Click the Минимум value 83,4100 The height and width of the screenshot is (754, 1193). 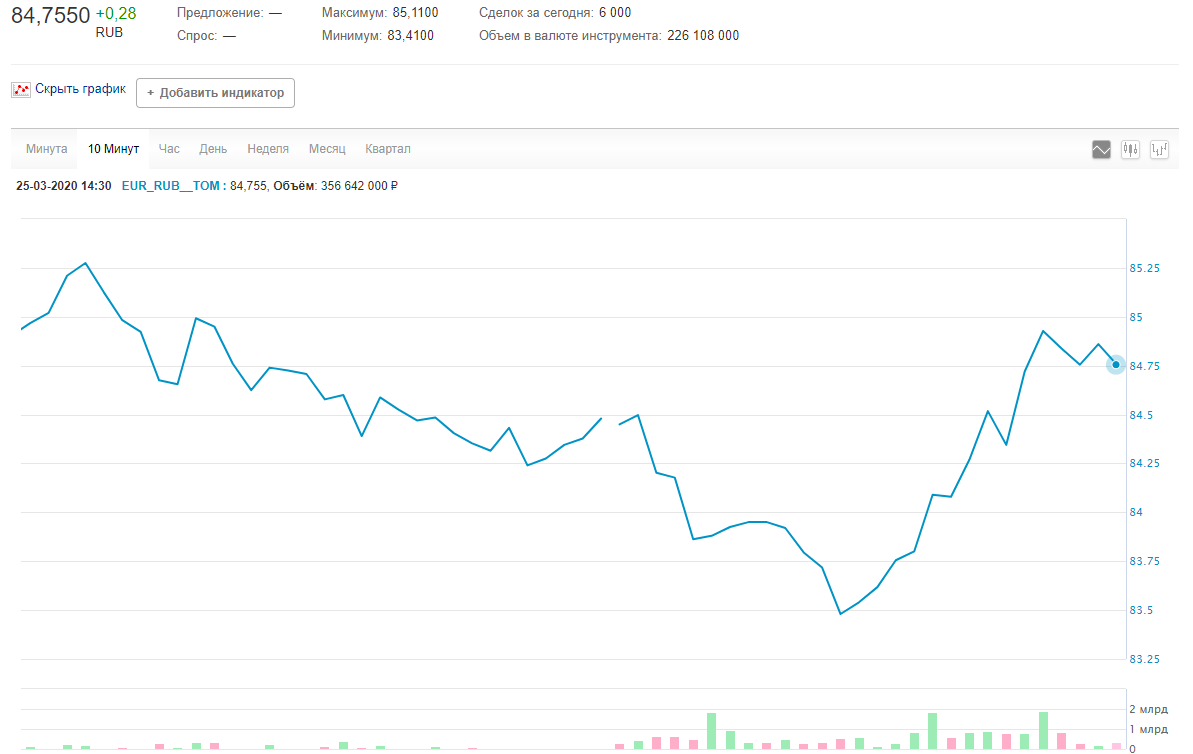(411, 36)
